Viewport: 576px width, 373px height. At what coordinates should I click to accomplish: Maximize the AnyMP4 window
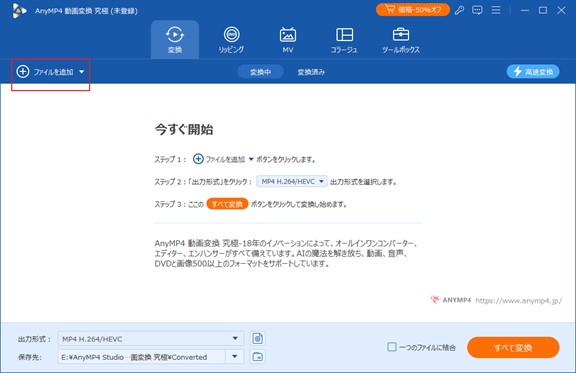[x=543, y=10]
